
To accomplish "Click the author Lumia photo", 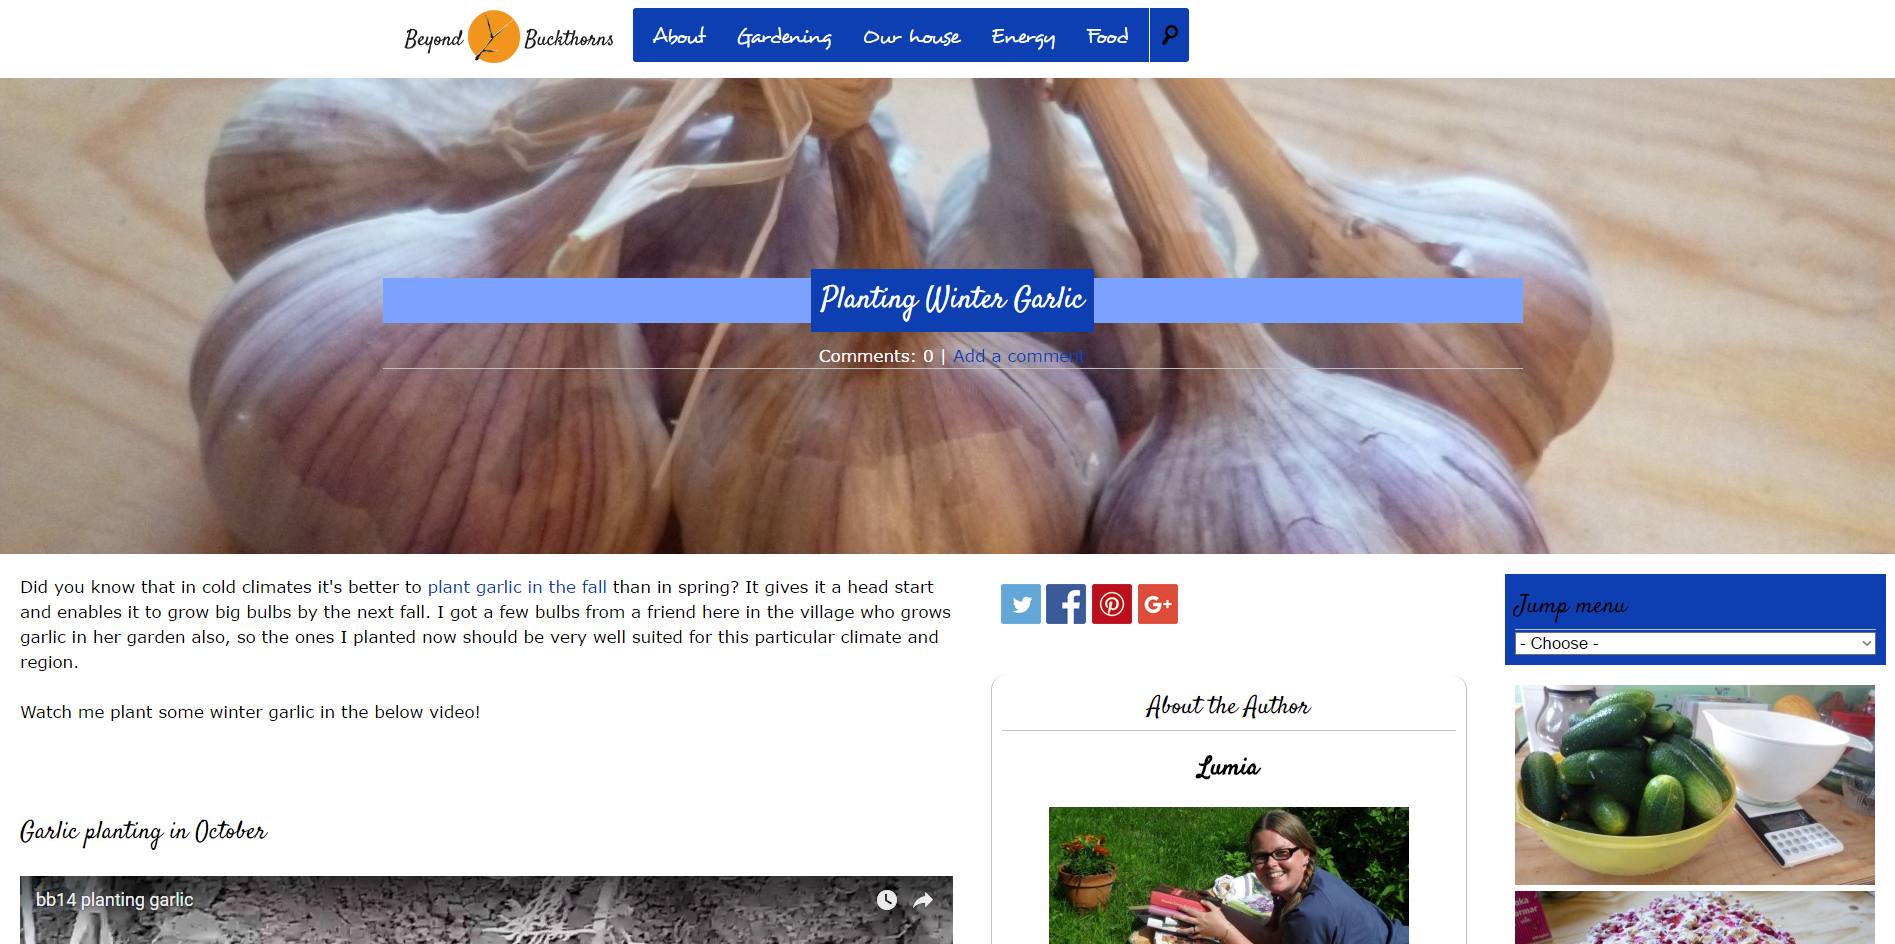I will (1229, 876).
